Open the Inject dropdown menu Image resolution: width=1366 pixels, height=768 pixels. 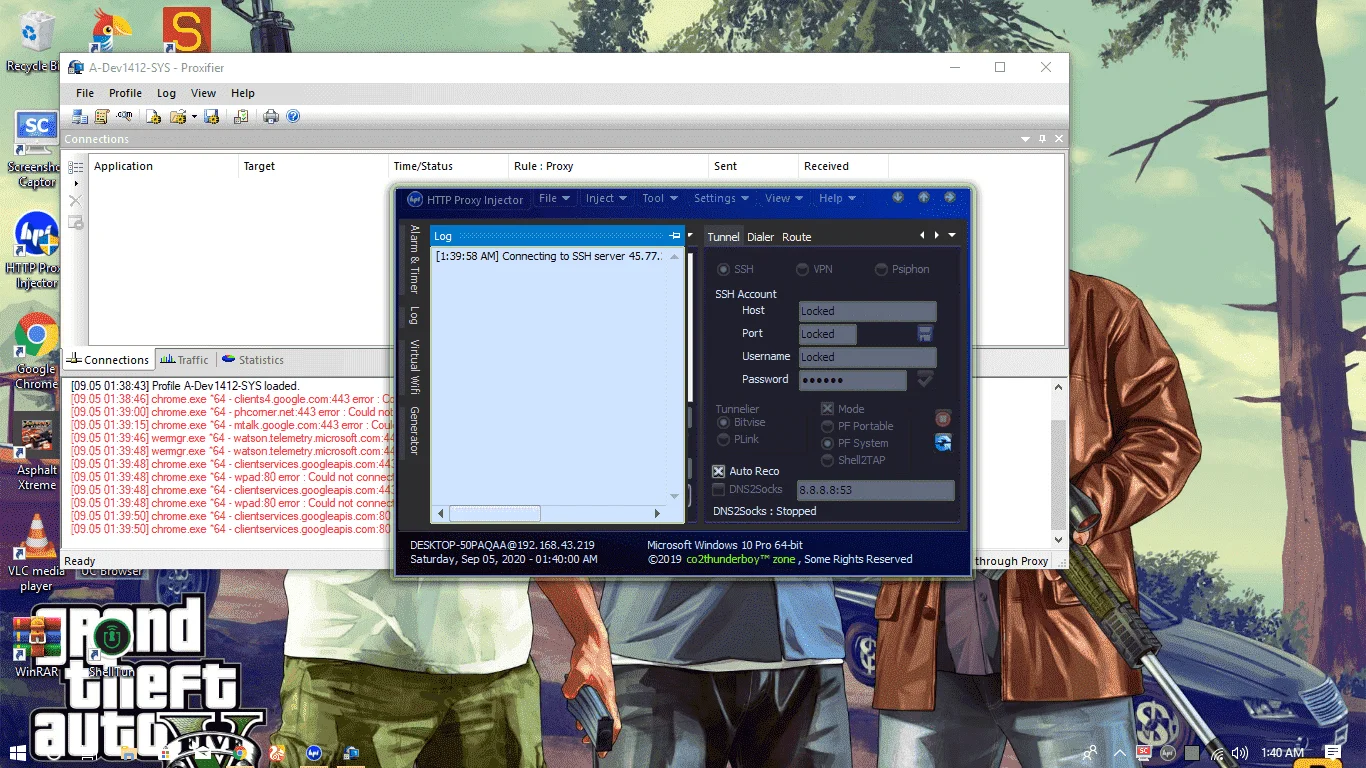(606, 198)
